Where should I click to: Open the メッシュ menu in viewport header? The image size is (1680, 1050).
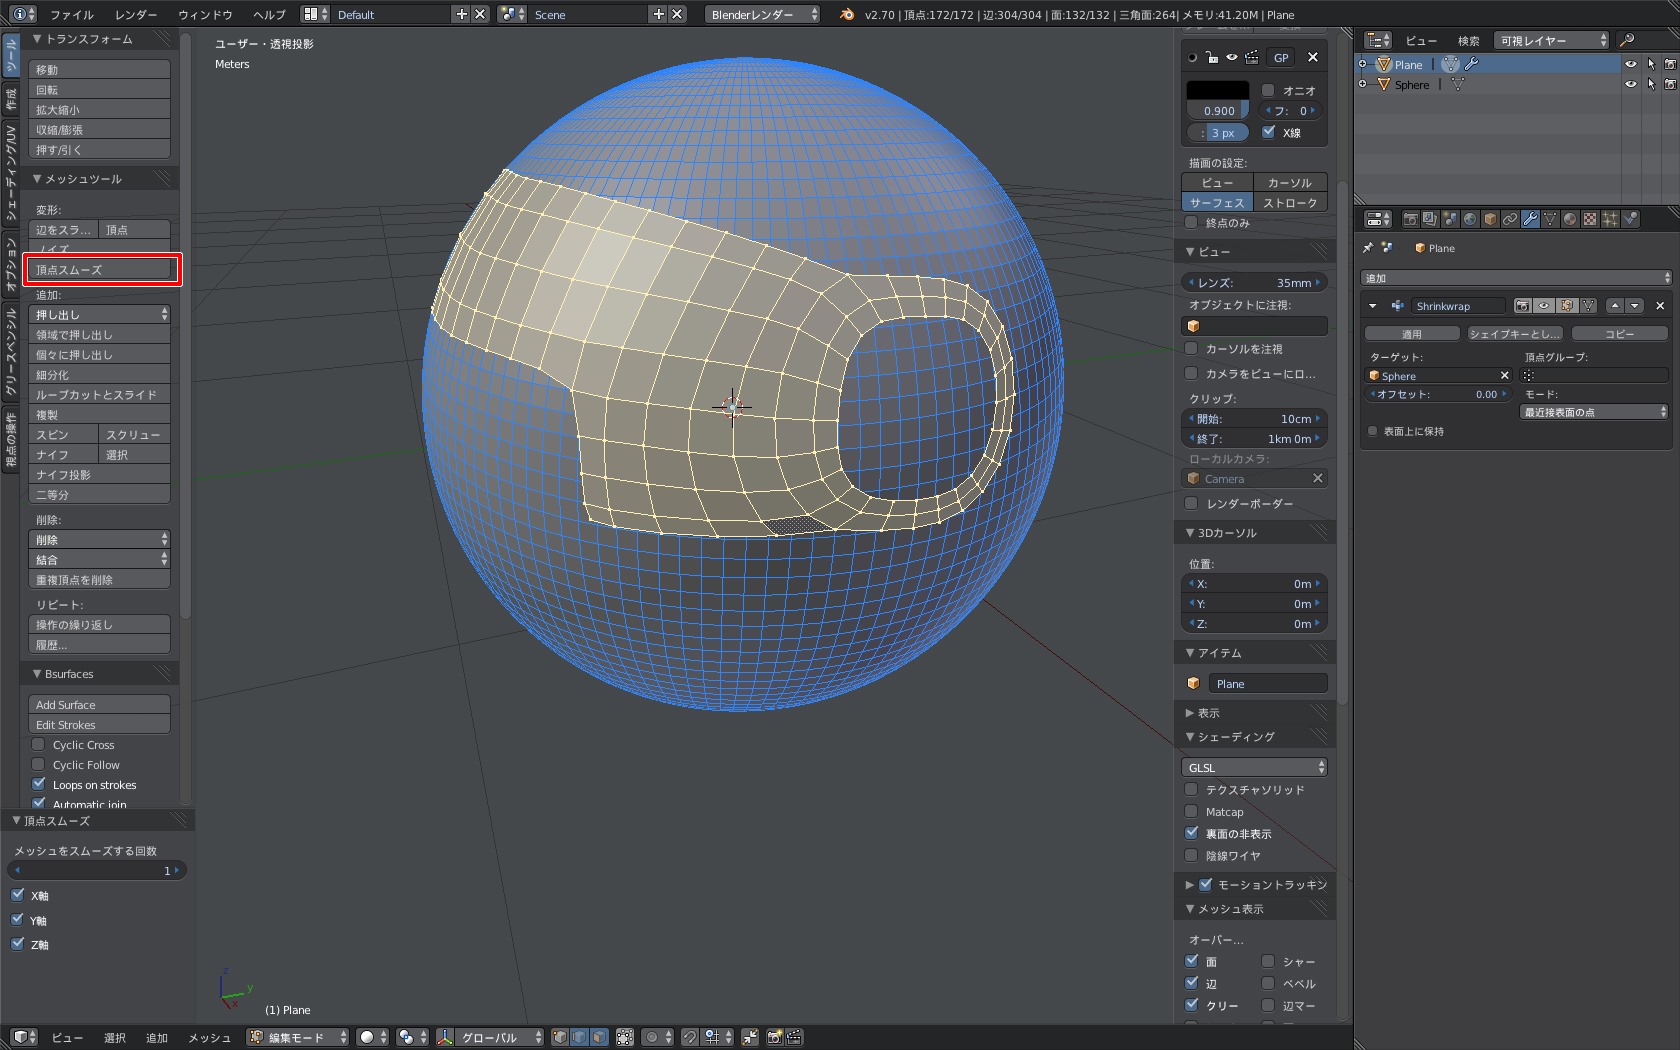pos(209,1037)
